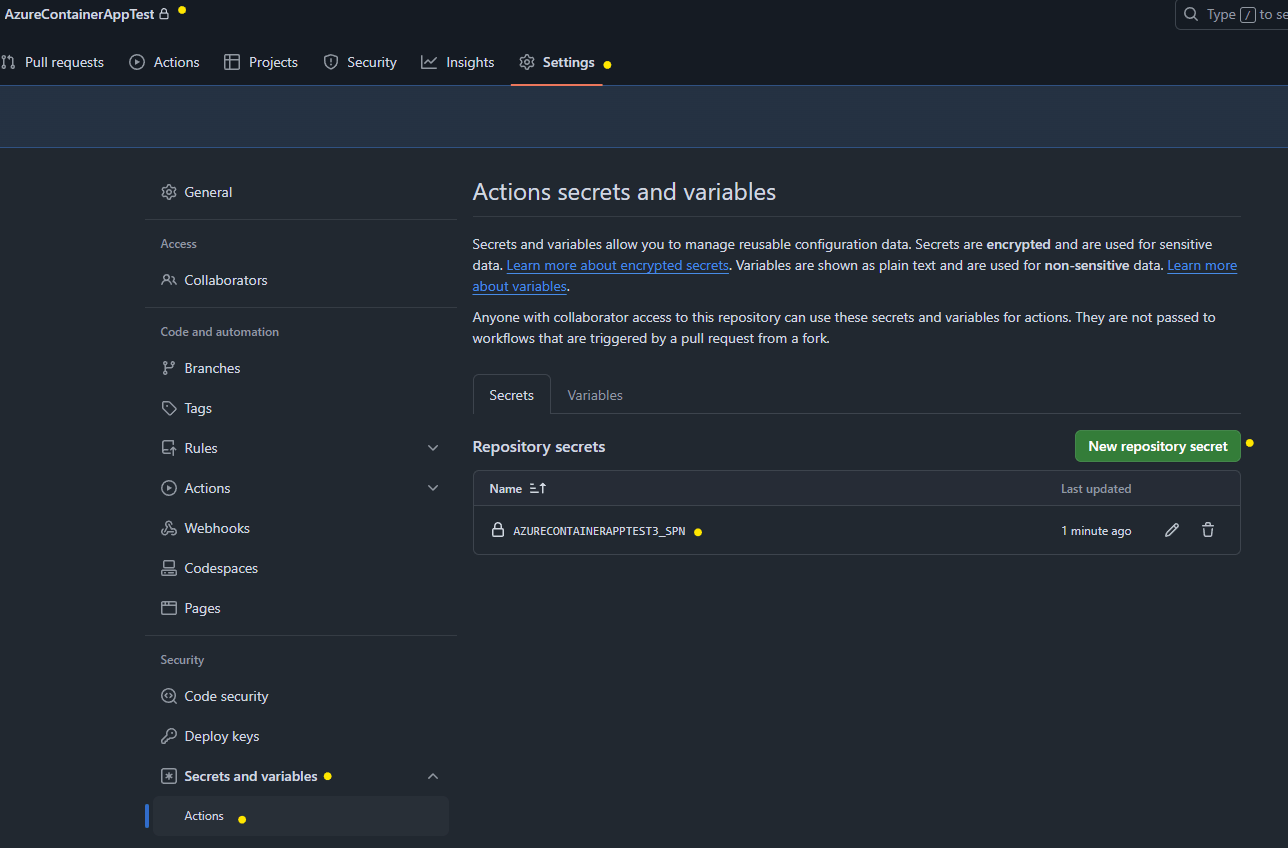Image resolution: width=1288 pixels, height=848 pixels.
Task: Select the Secrets tab
Action: point(511,395)
